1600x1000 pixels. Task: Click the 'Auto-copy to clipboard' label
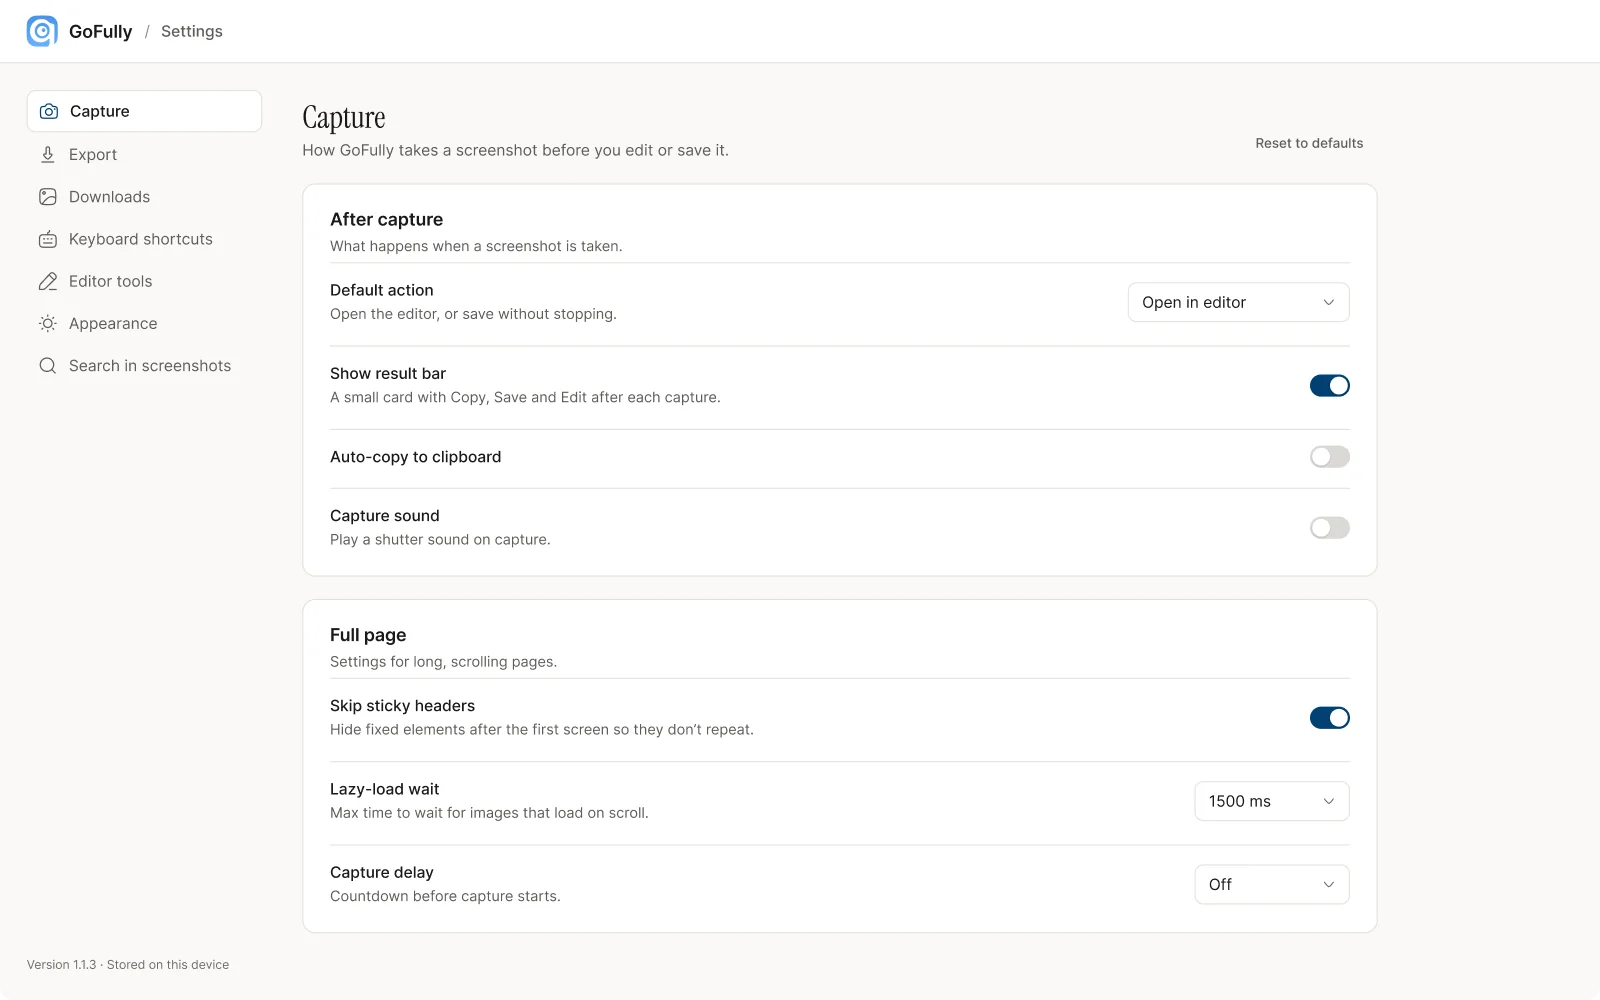point(416,457)
